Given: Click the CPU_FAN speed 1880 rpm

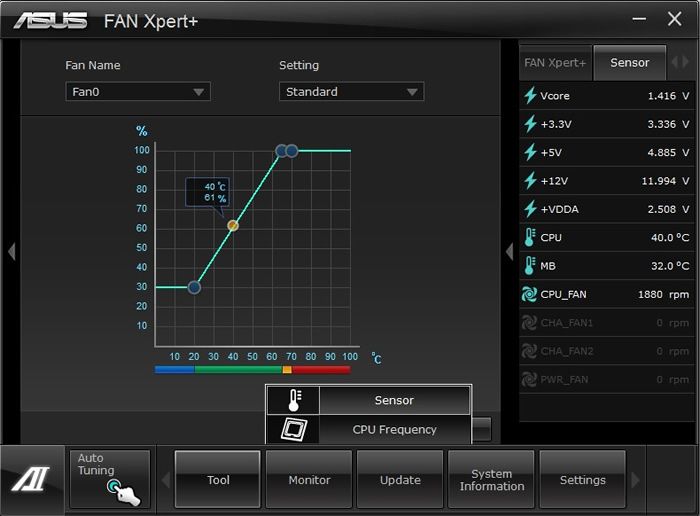Looking at the screenshot, I should (x=663, y=294).
